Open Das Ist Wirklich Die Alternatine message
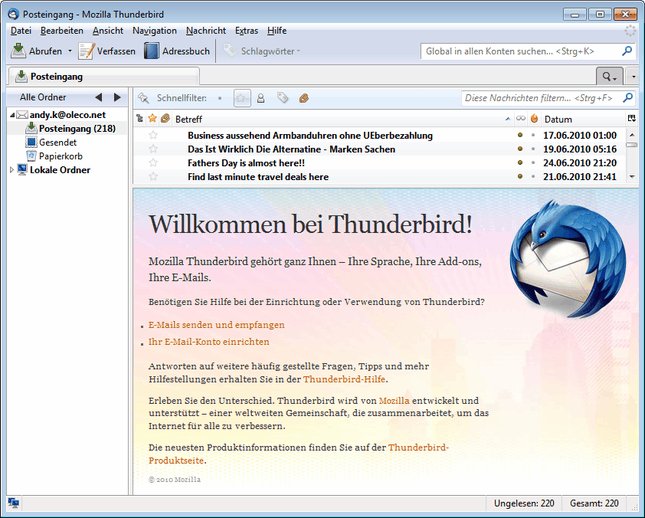The width and height of the screenshot is (645, 518). 291,149
